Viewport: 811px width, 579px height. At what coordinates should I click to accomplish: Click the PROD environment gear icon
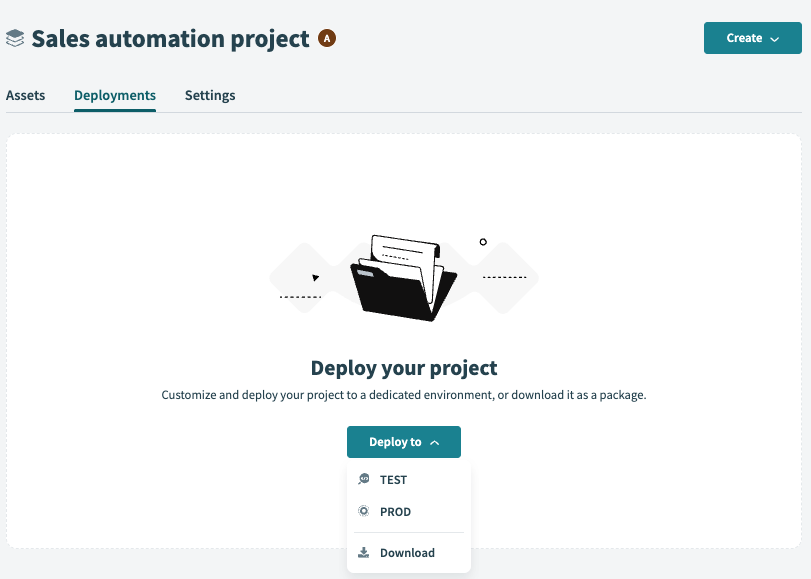364,512
